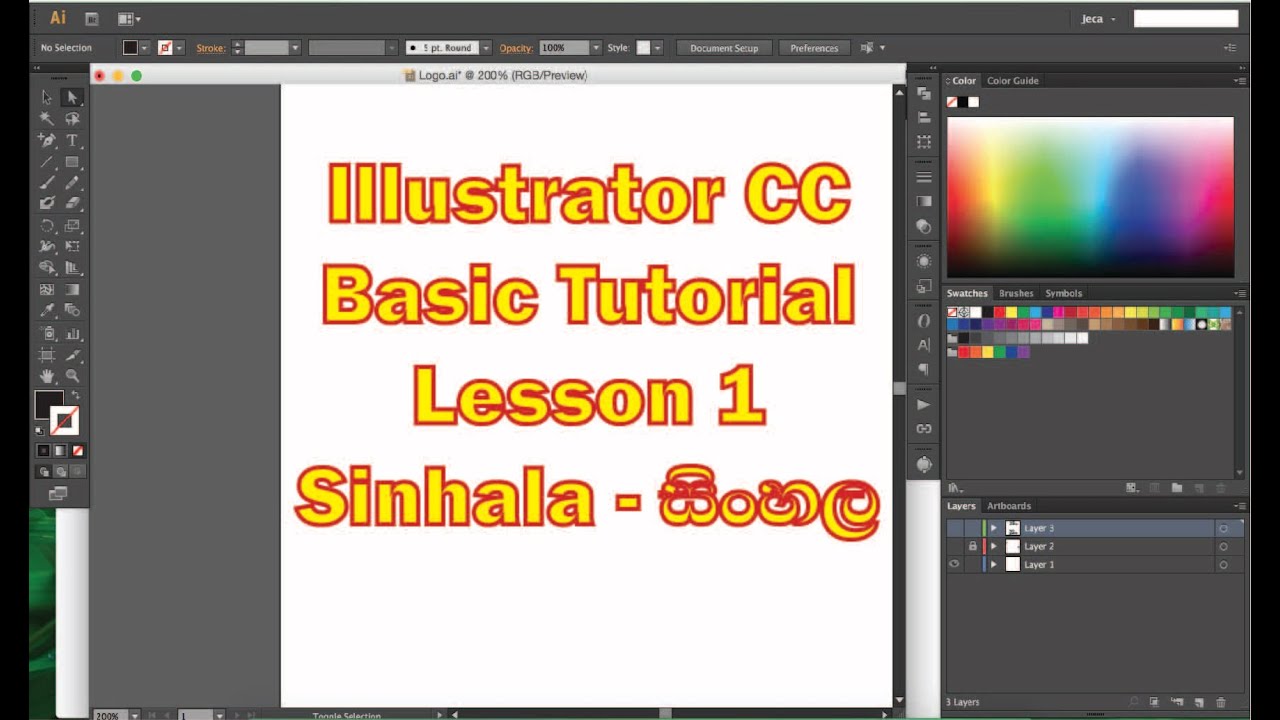
Task: Expand Layer 3 disclosure triangle
Action: [993, 528]
